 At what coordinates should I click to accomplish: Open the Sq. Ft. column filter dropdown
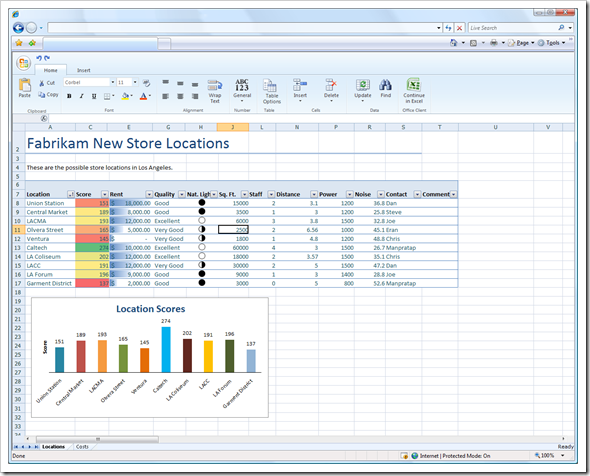click(245, 194)
